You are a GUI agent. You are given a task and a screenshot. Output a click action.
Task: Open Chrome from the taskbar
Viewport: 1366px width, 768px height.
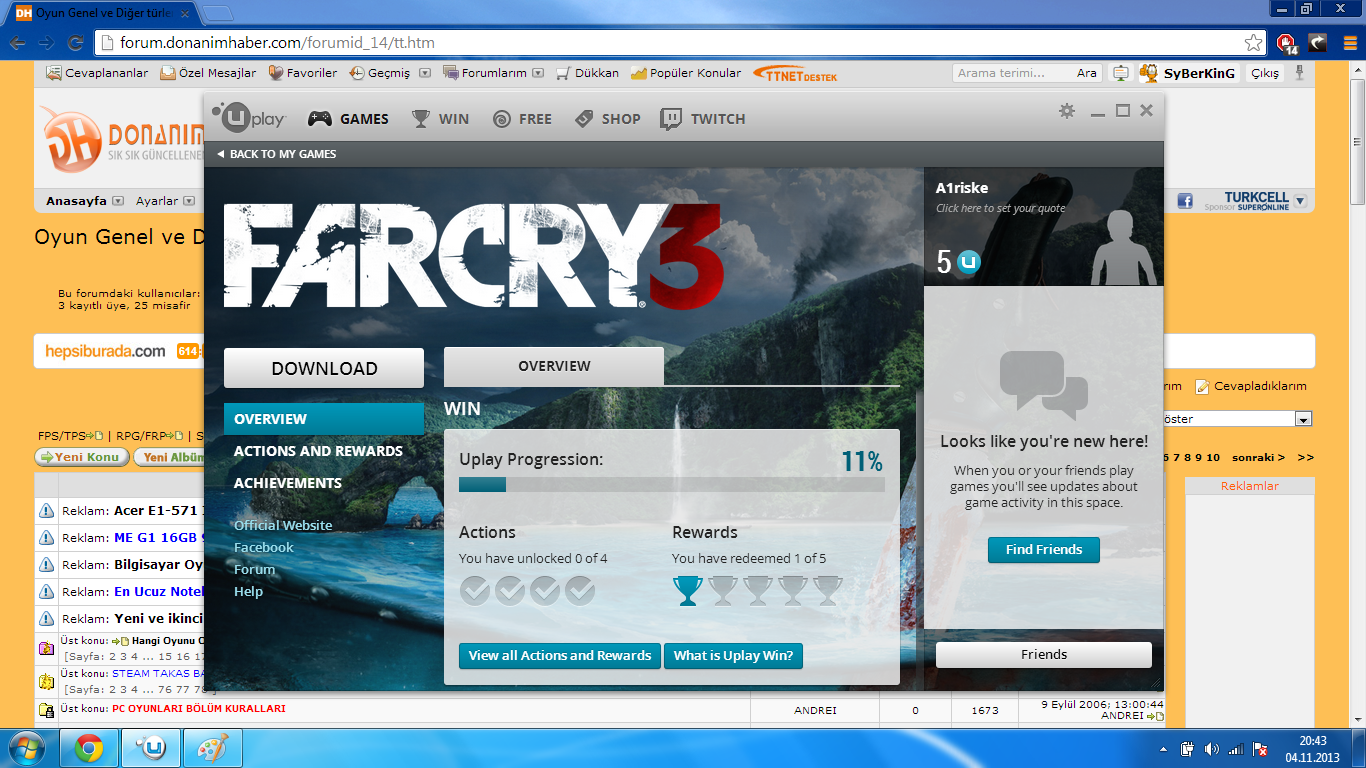tap(89, 748)
